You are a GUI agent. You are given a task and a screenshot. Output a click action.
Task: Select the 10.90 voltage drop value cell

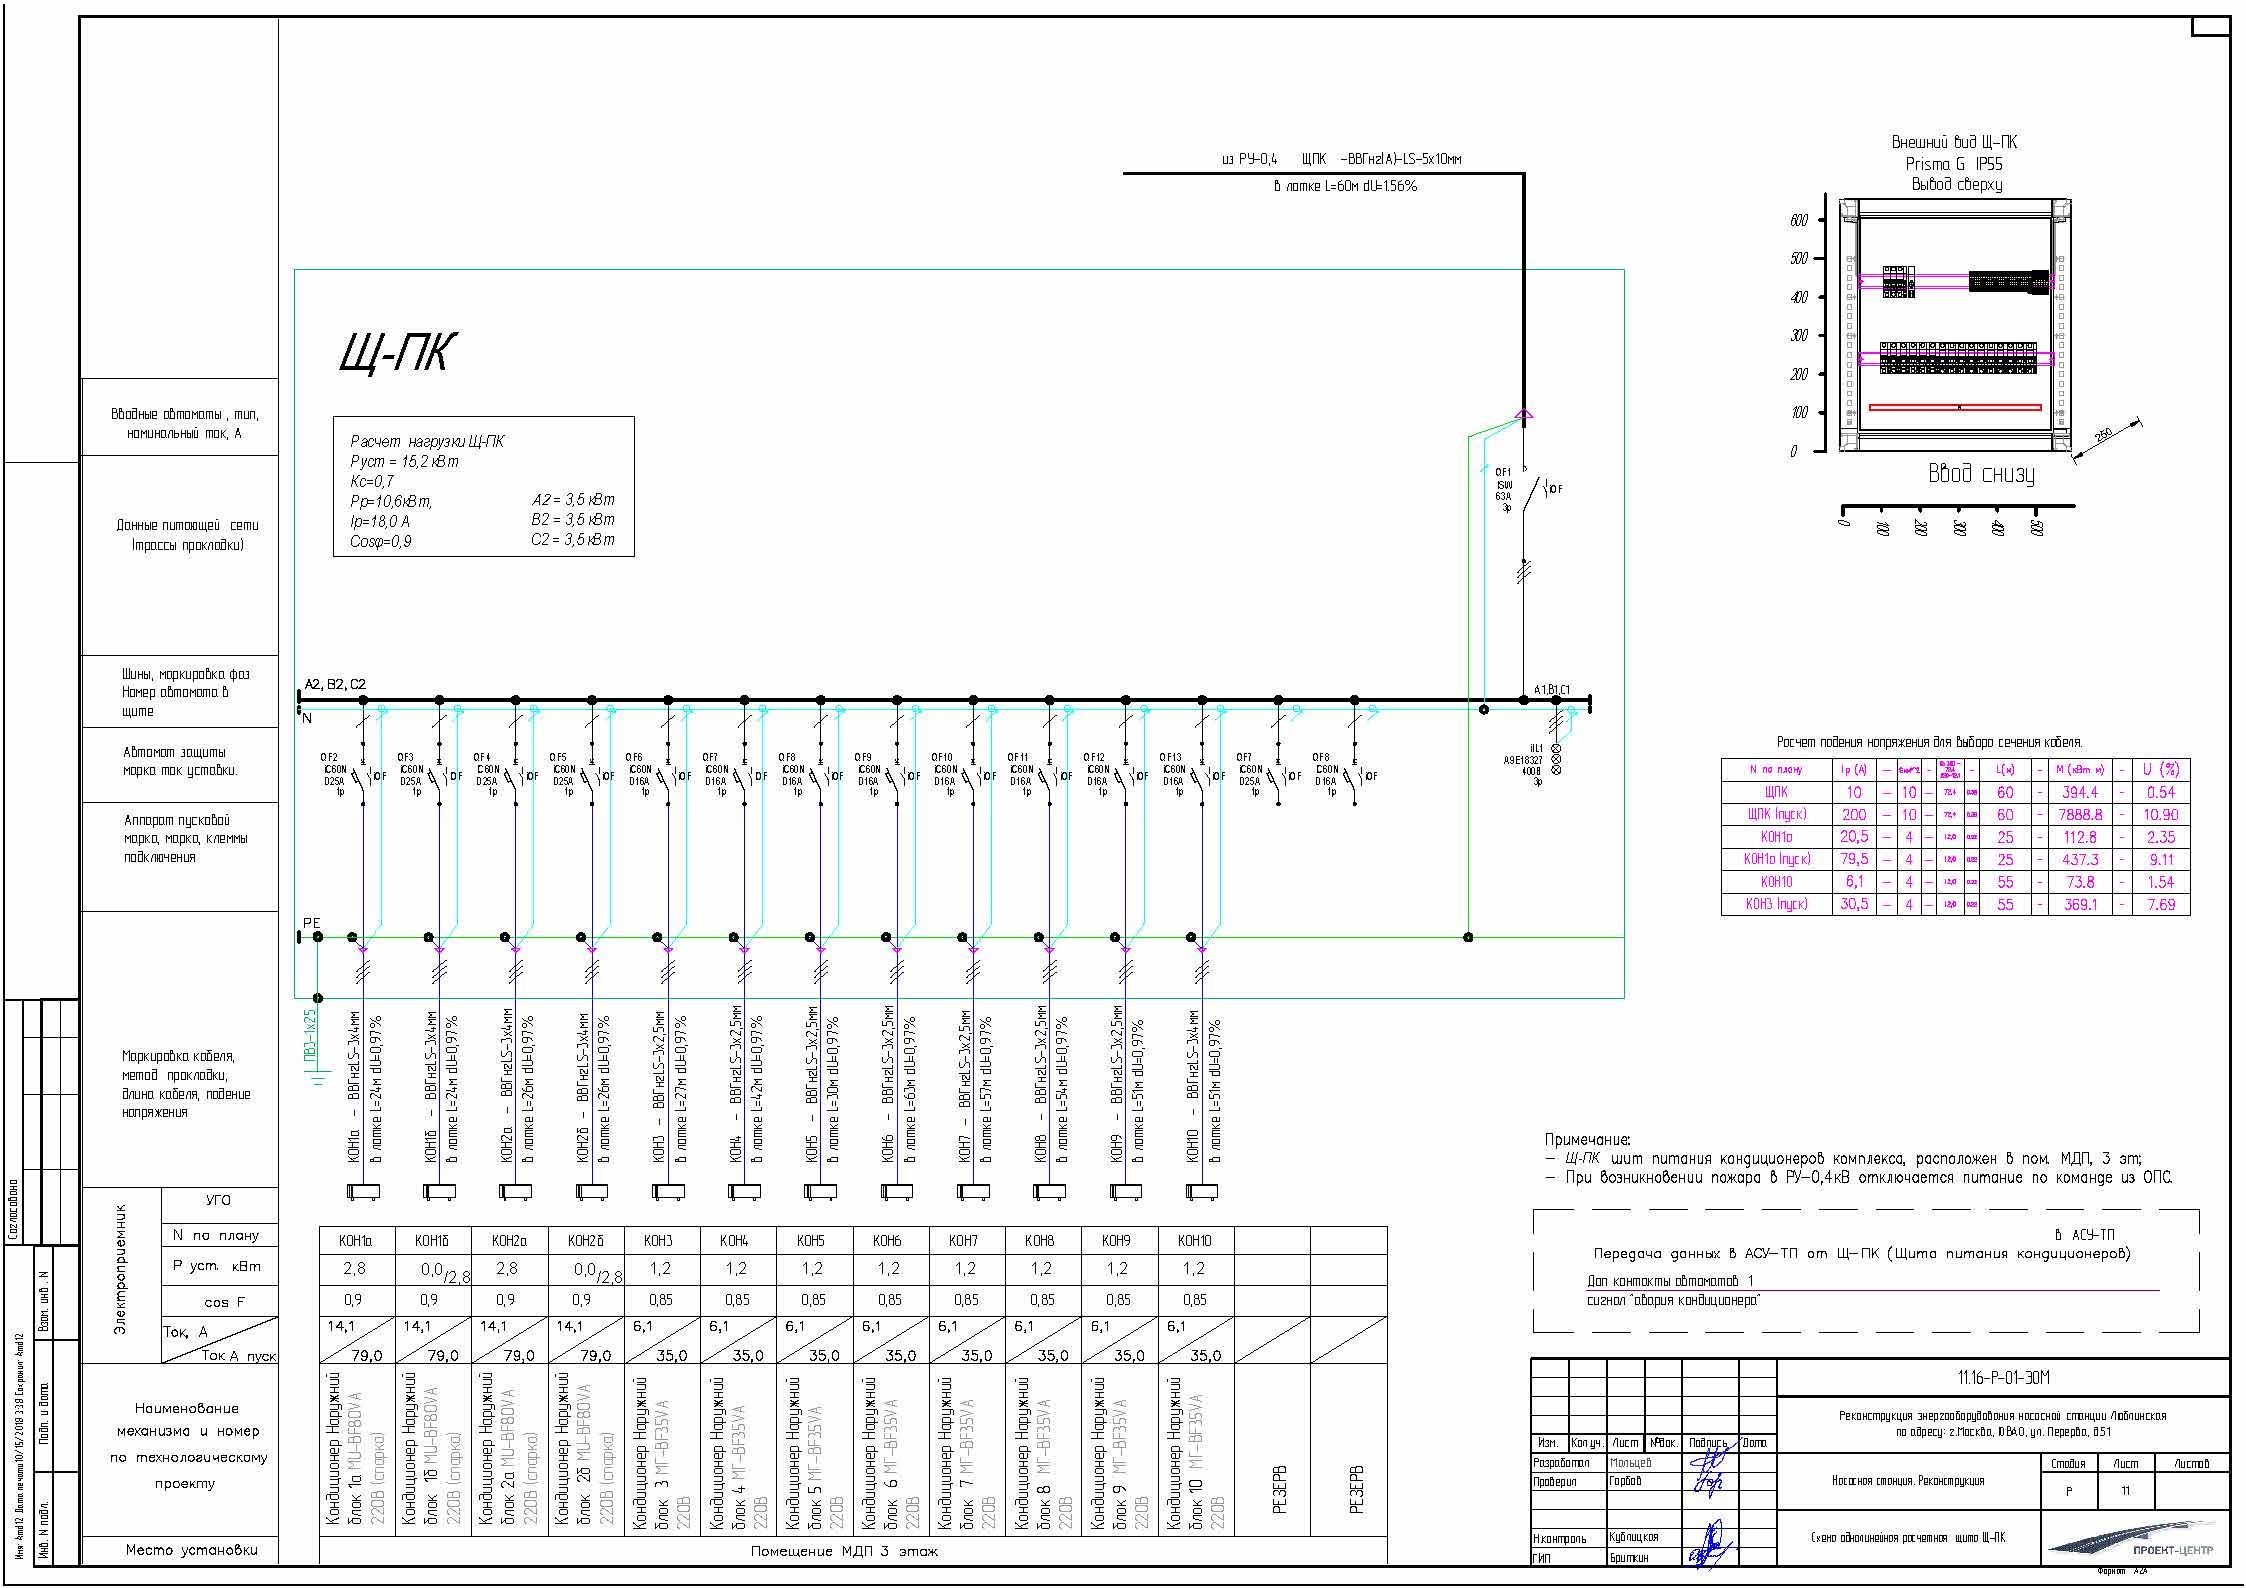pyautogui.click(x=2160, y=815)
